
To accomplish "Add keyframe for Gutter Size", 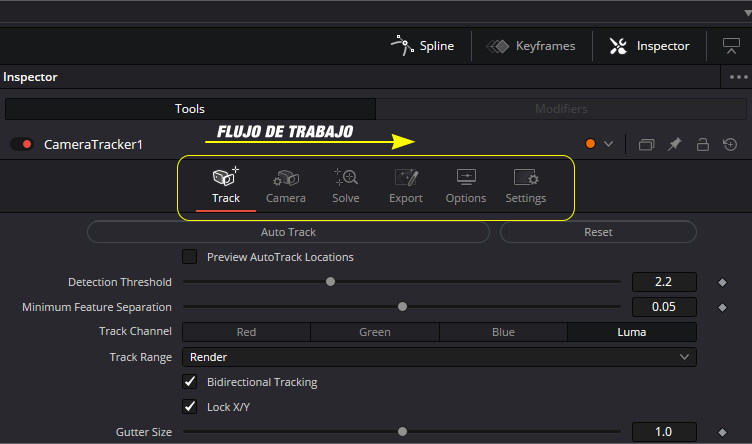I will (722, 432).
